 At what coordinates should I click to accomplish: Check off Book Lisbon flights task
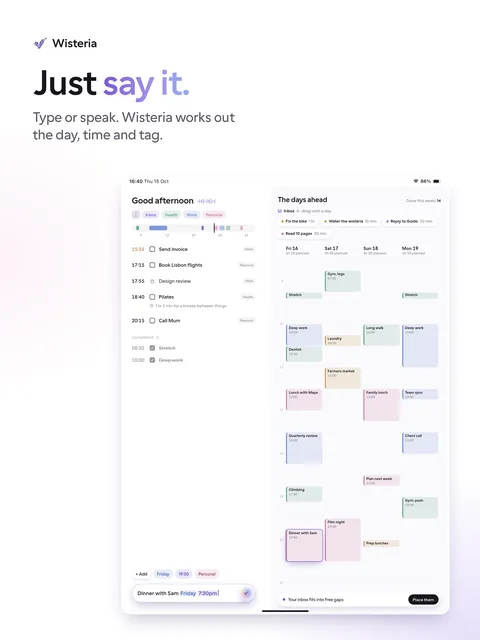(x=152, y=265)
